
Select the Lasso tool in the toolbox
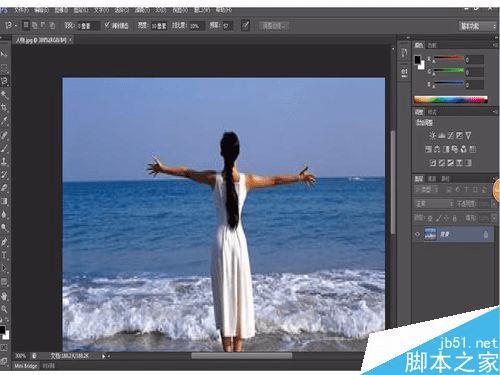tap(4, 81)
